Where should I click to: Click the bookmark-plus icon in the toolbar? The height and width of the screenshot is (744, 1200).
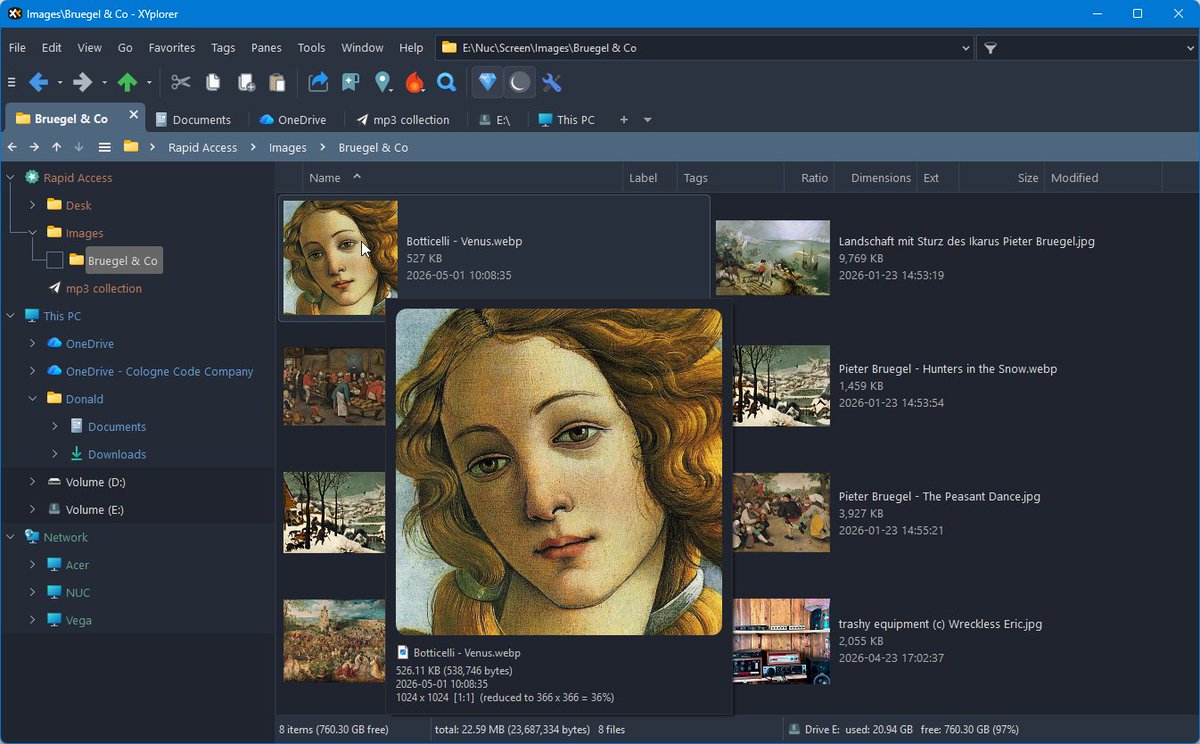pos(350,82)
